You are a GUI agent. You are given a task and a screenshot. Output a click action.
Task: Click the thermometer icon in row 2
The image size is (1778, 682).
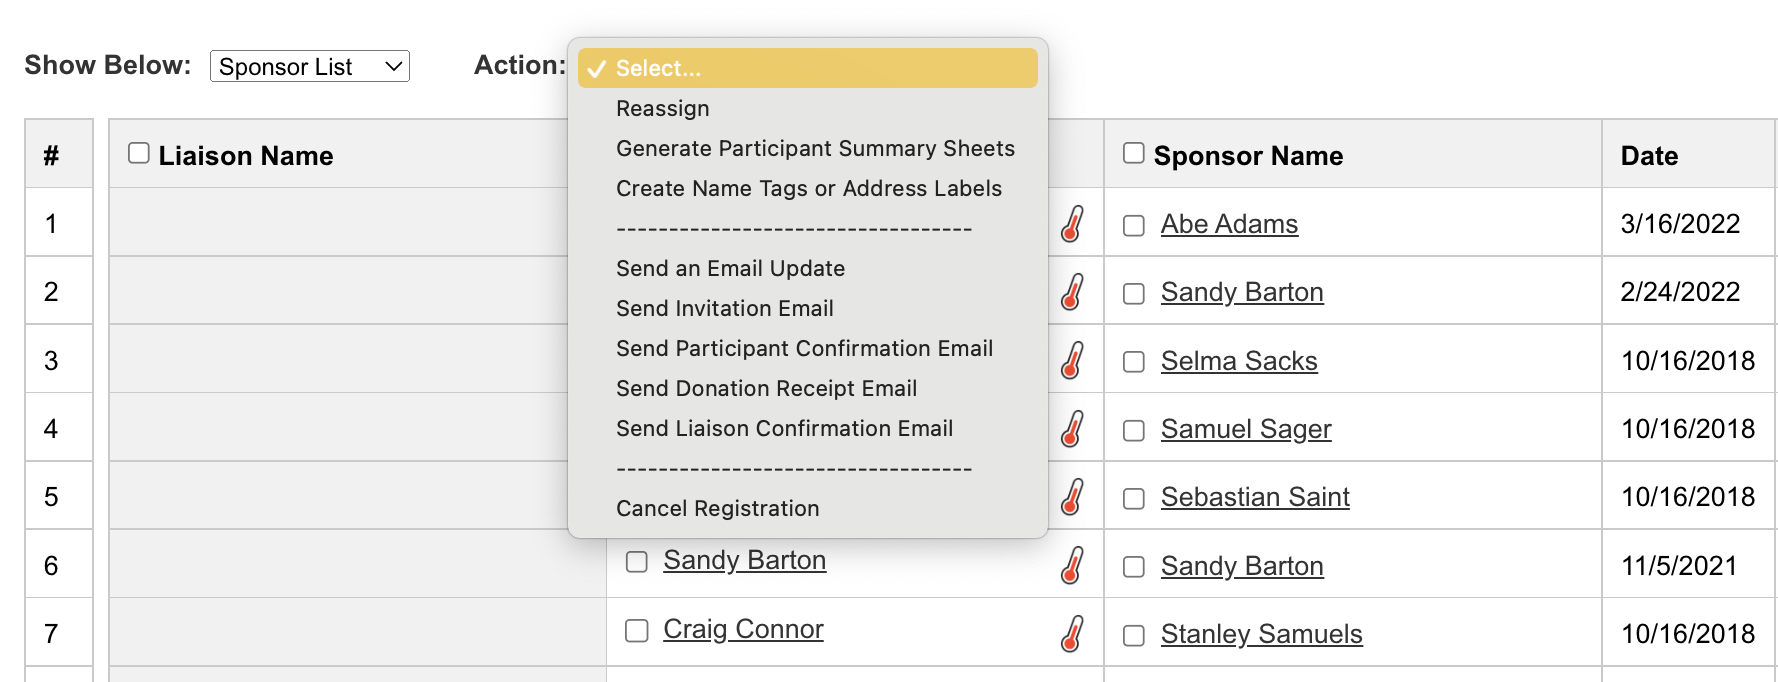[1072, 292]
